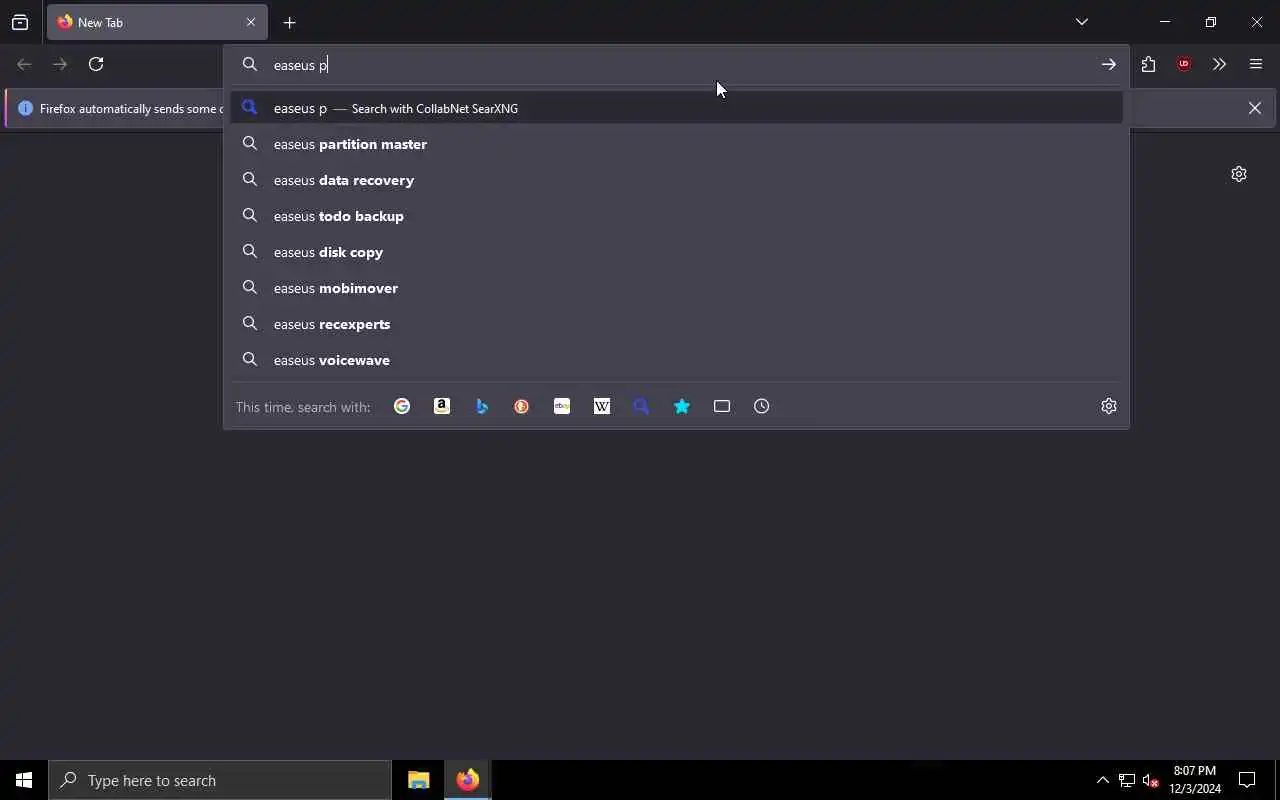1280x800 pixels.
Task: Open File Explorer from taskbar
Action: pyautogui.click(x=418, y=780)
